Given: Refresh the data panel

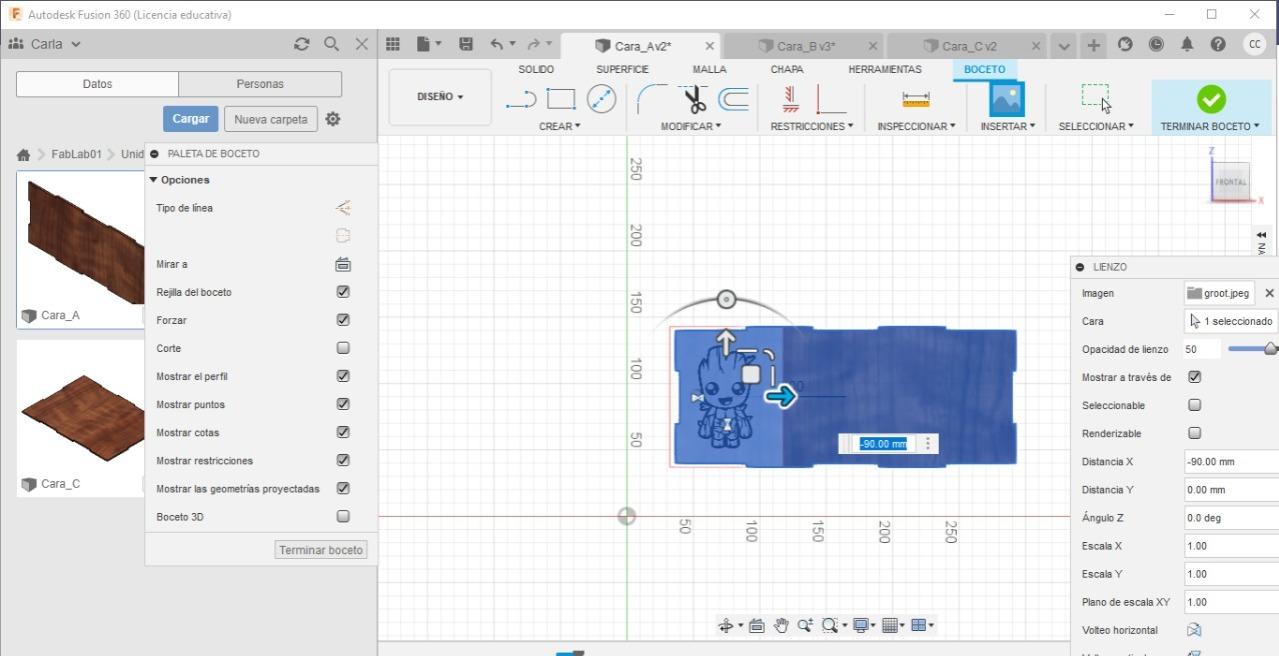Looking at the screenshot, I should 301,44.
